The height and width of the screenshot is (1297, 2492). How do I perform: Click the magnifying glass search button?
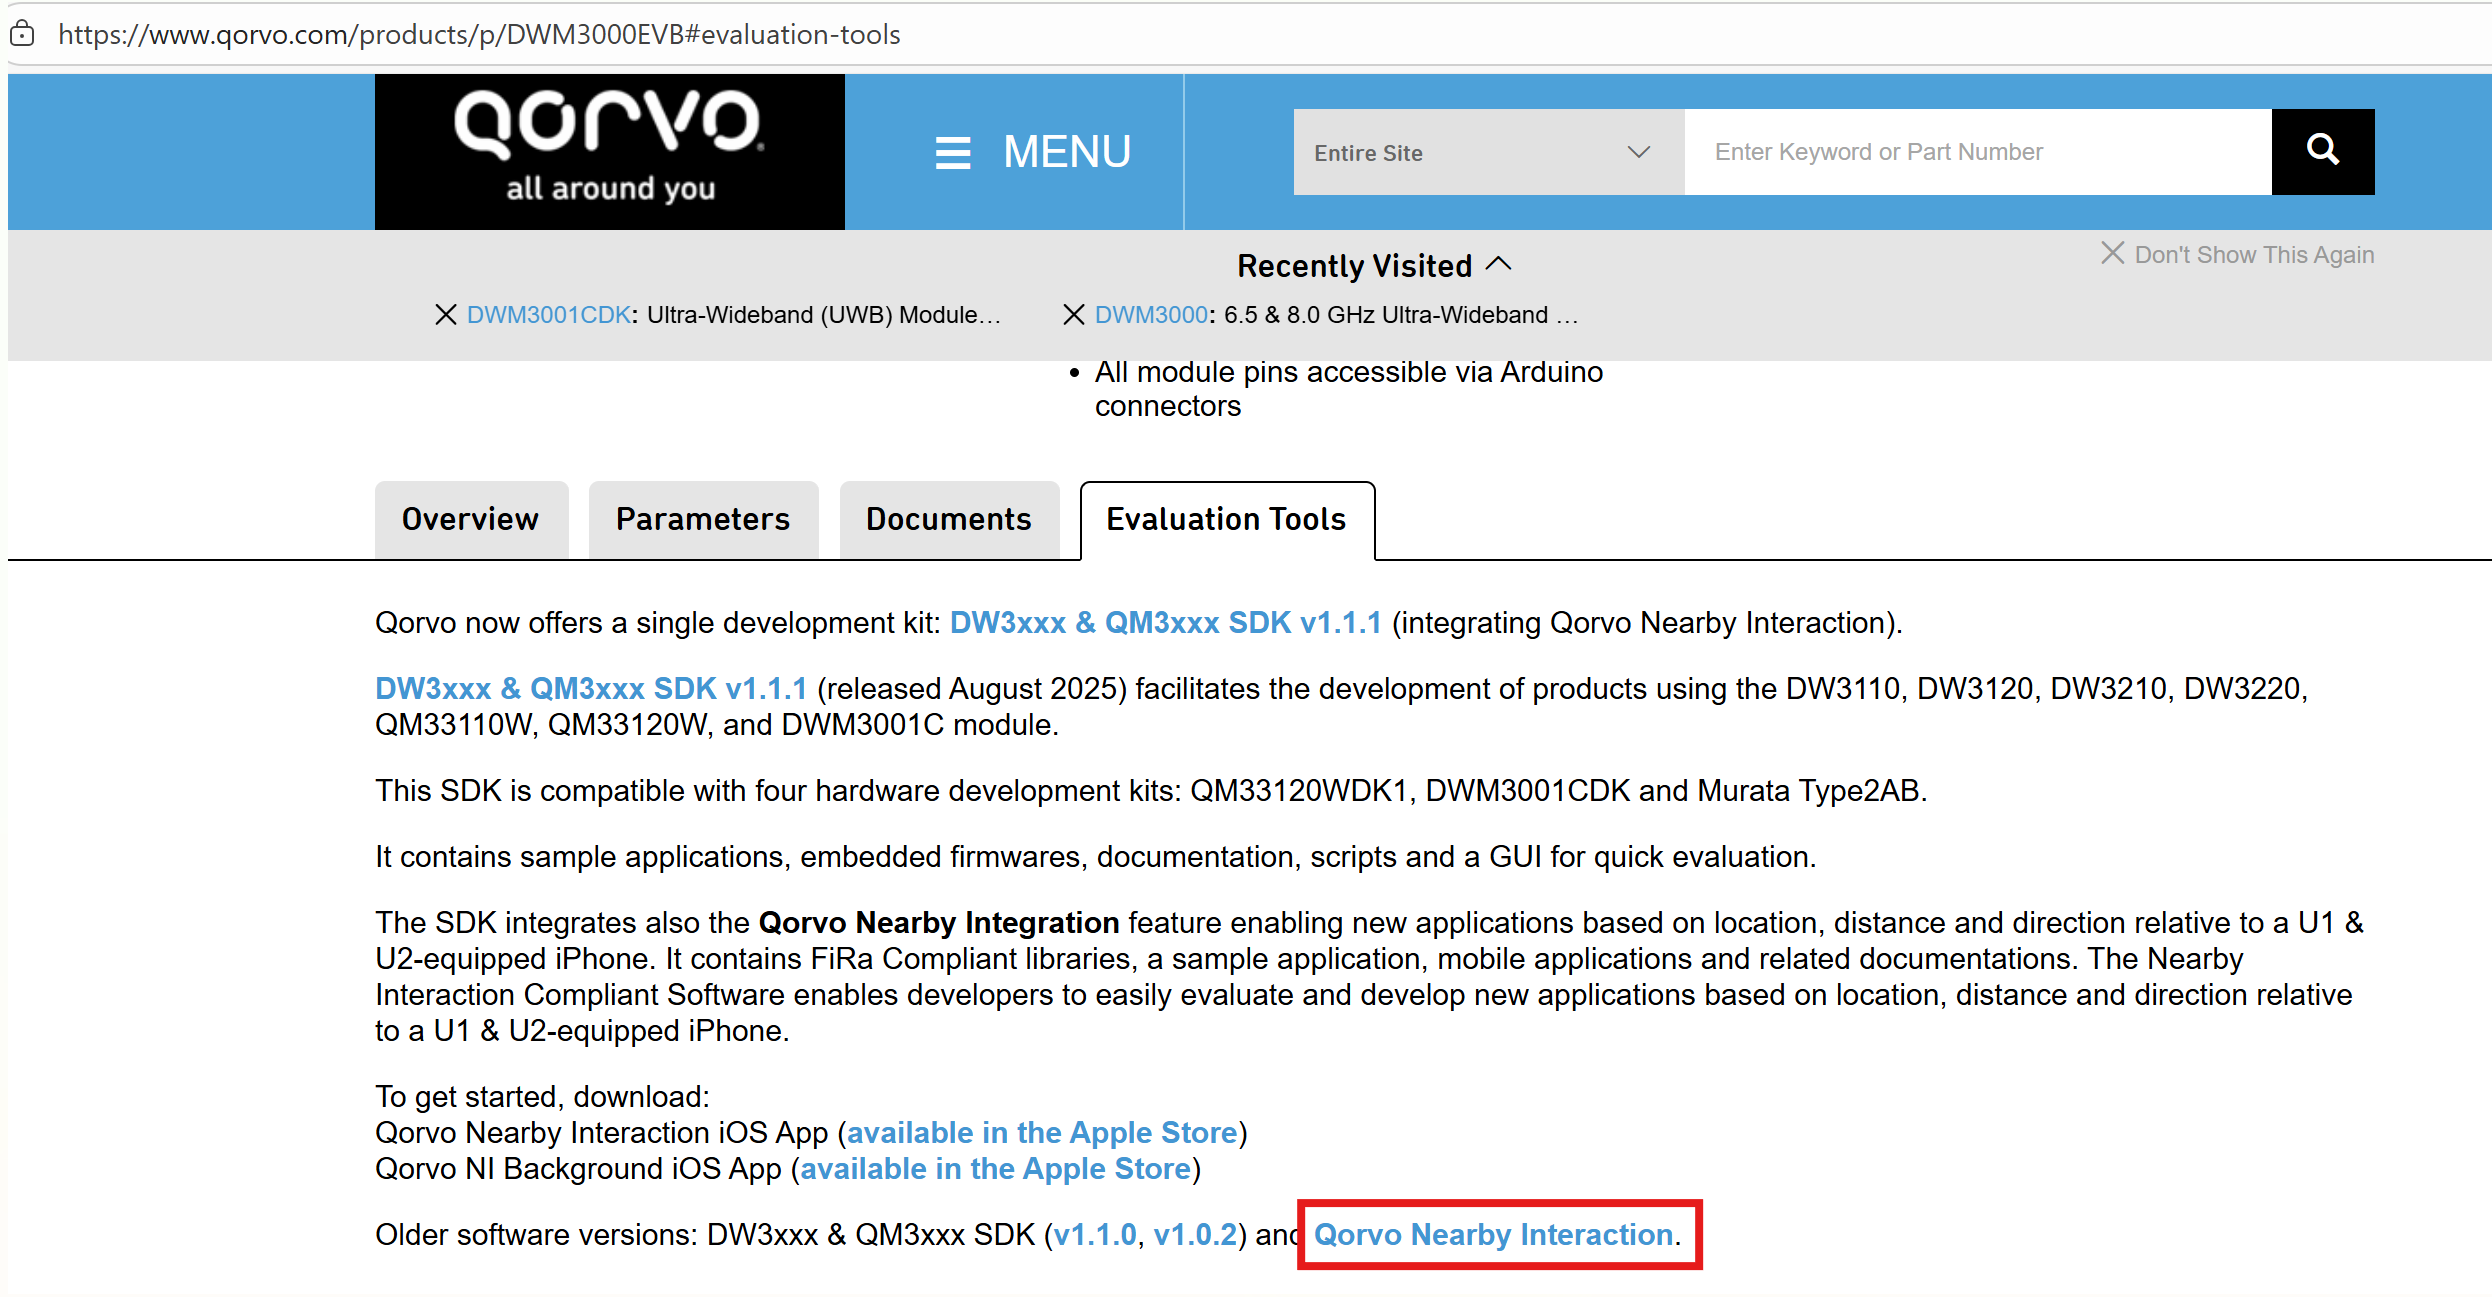point(2322,151)
